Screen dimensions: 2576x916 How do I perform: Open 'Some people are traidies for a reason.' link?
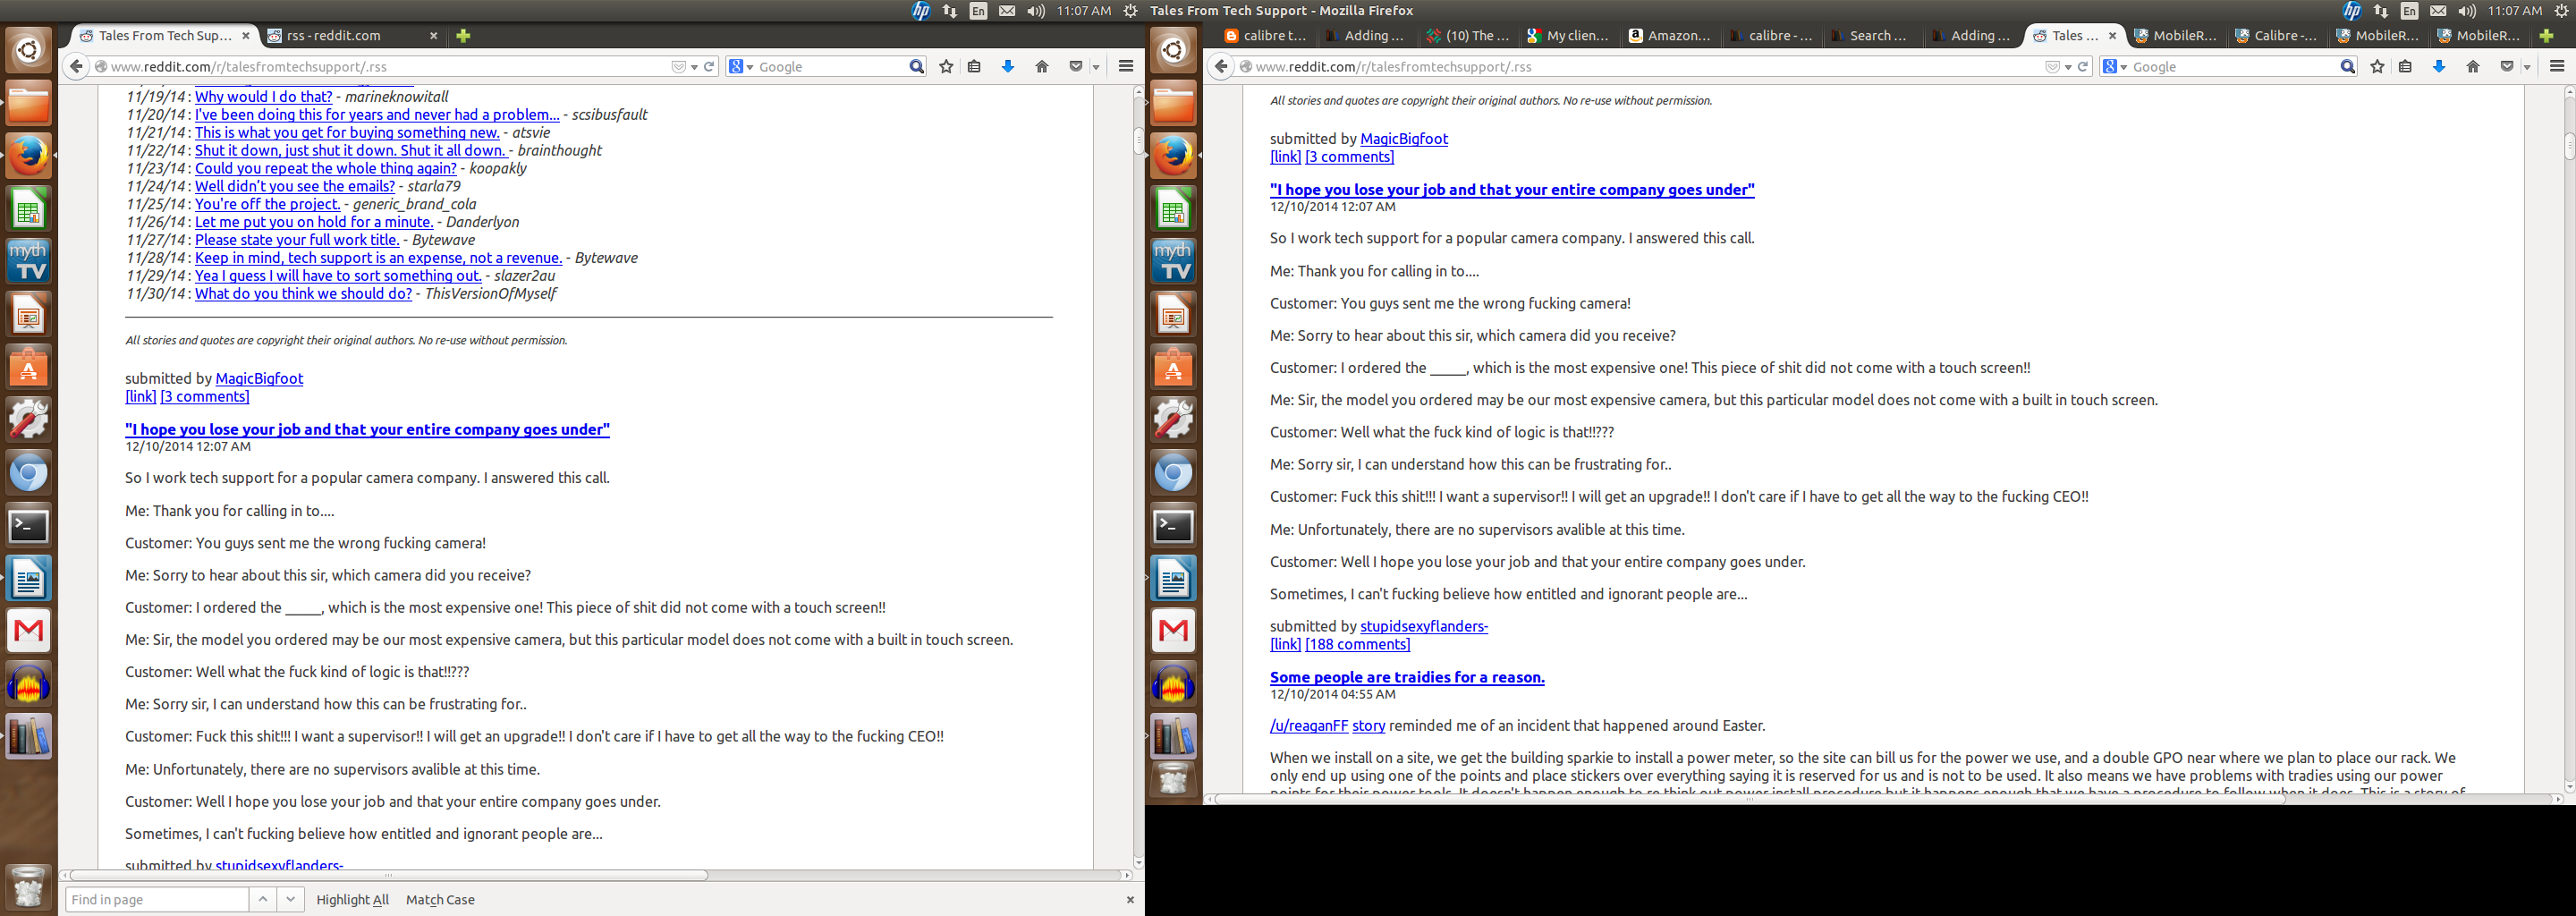1407,677
